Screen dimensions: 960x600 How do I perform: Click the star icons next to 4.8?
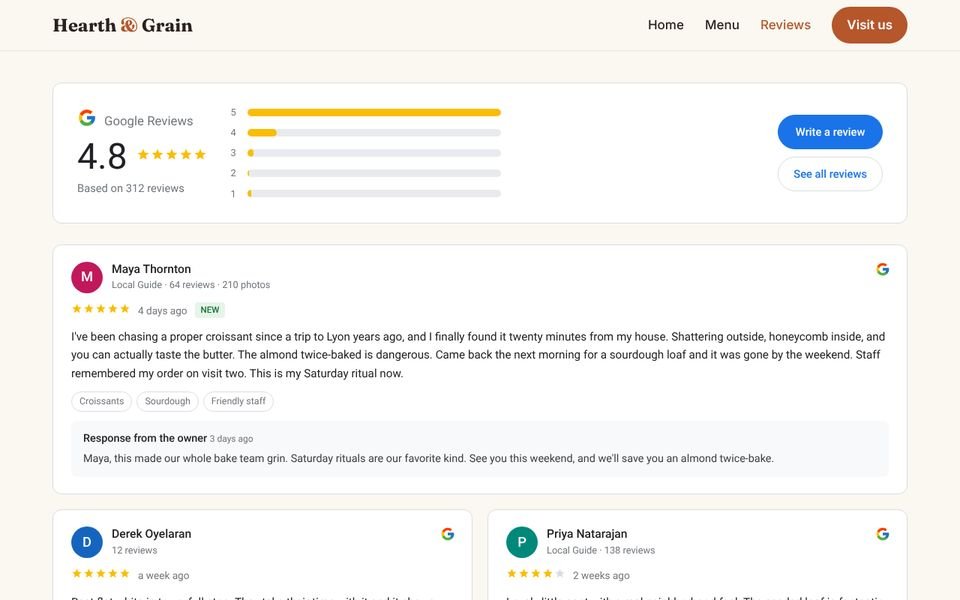click(x=171, y=154)
